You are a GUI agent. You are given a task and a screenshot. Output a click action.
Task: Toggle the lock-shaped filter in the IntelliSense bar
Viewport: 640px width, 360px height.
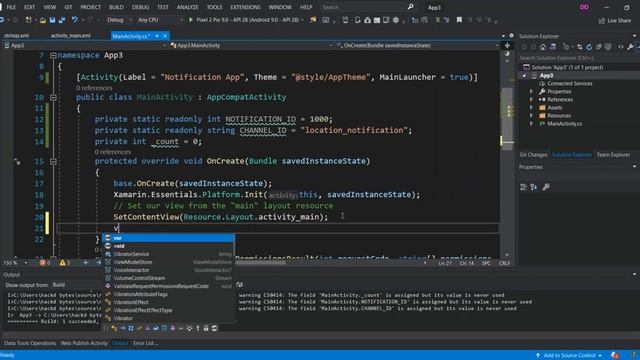(x=206, y=328)
